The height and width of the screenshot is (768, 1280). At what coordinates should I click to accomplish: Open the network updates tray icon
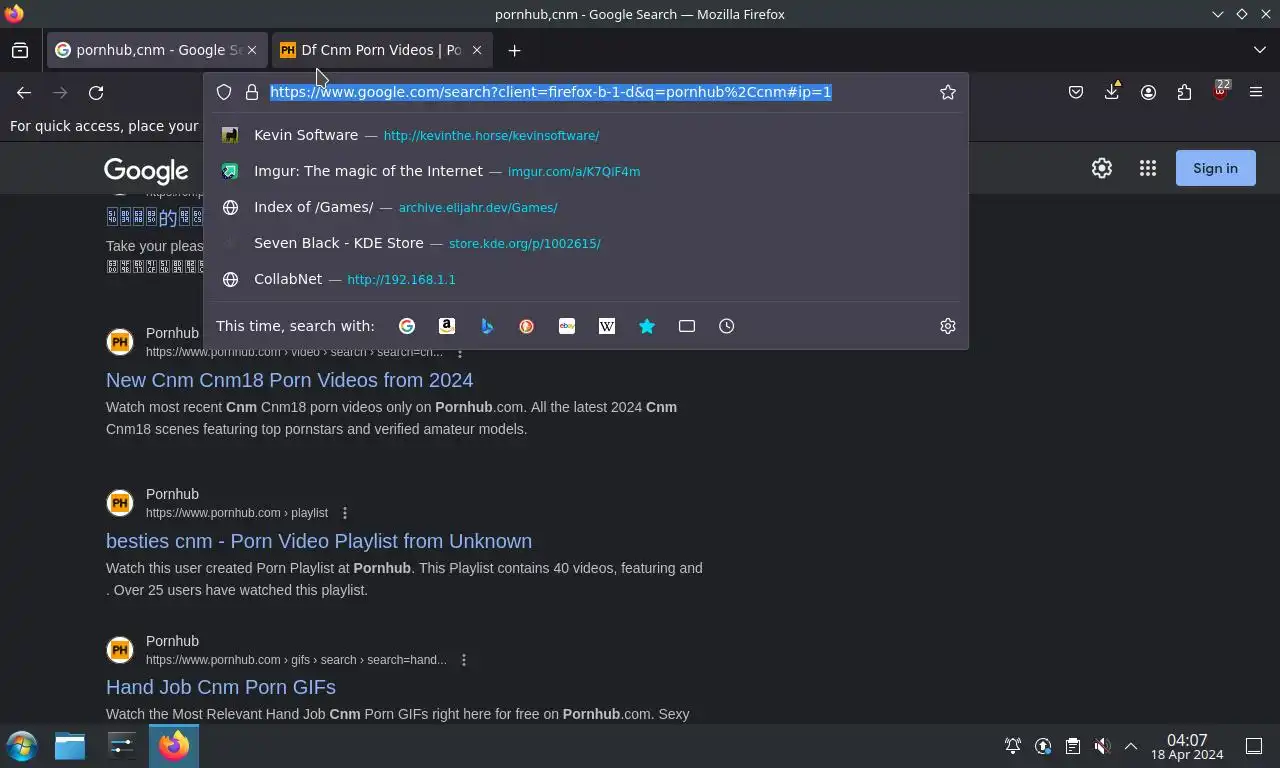[1043, 746]
